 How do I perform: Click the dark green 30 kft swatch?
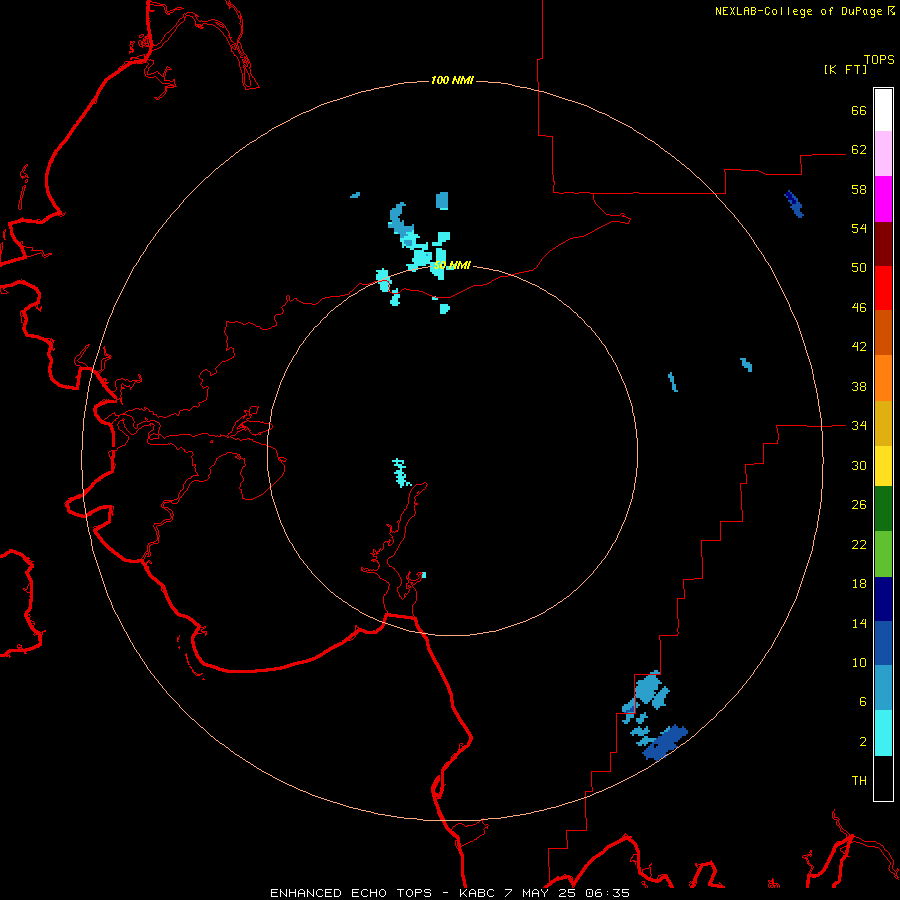(883, 509)
